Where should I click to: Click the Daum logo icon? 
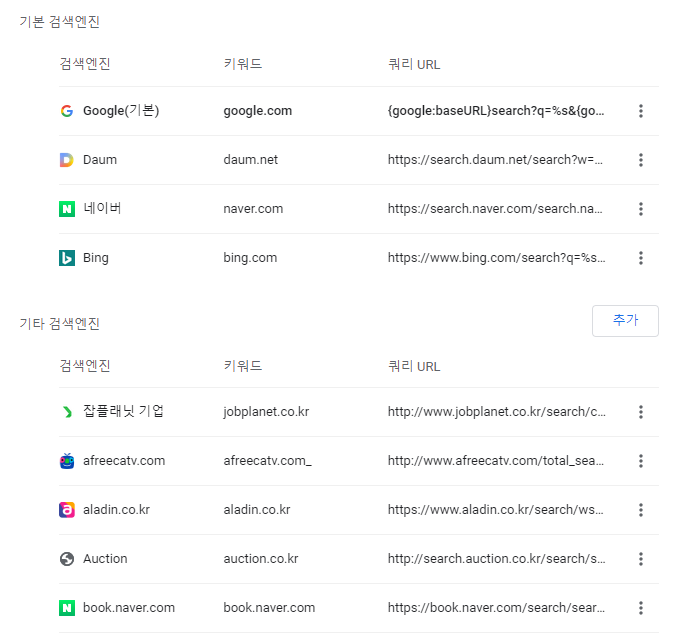coord(67,160)
